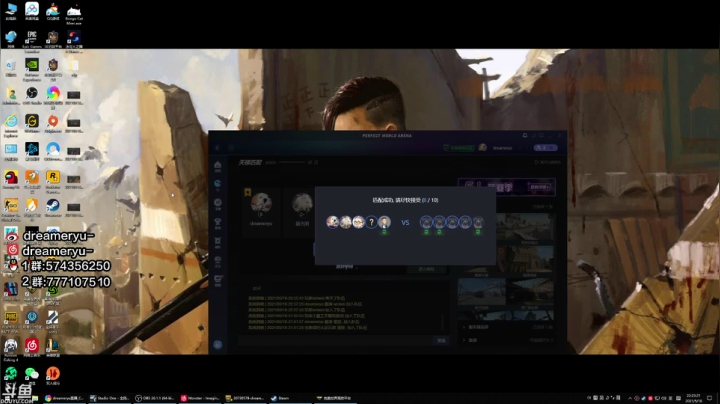Image resolution: width=720 pixels, height=404 pixels.
Task: Select the suited-man player avatar in match dialog
Action: pyautogui.click(x=384, y=222)
